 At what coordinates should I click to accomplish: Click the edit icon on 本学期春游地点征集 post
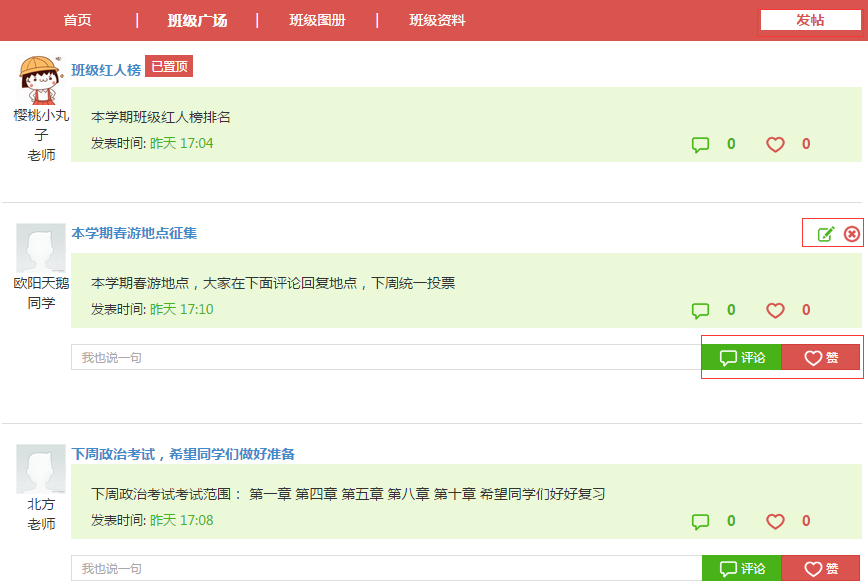[826, 234]
